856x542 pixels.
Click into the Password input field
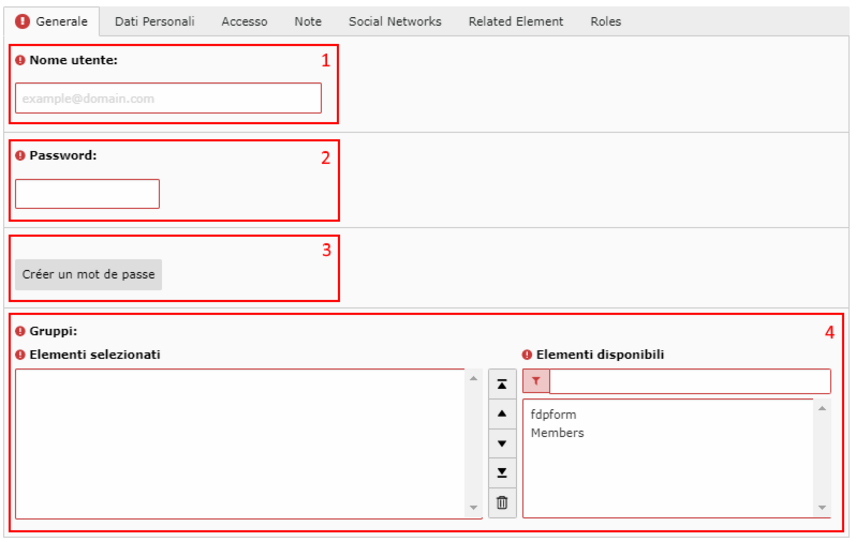click(x=87, y=194)
